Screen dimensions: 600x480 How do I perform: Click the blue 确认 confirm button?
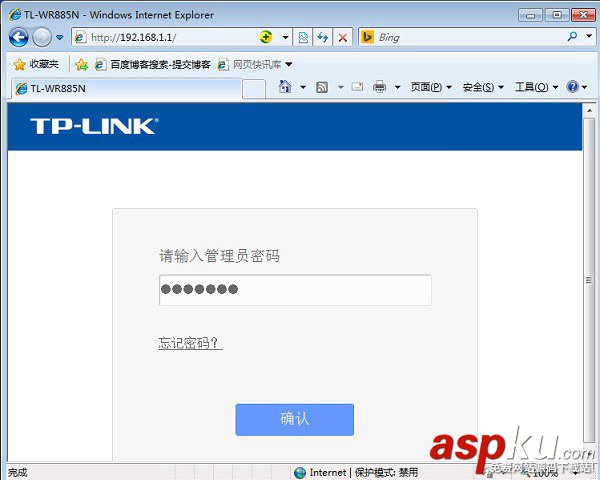click(x=294, y=420)
